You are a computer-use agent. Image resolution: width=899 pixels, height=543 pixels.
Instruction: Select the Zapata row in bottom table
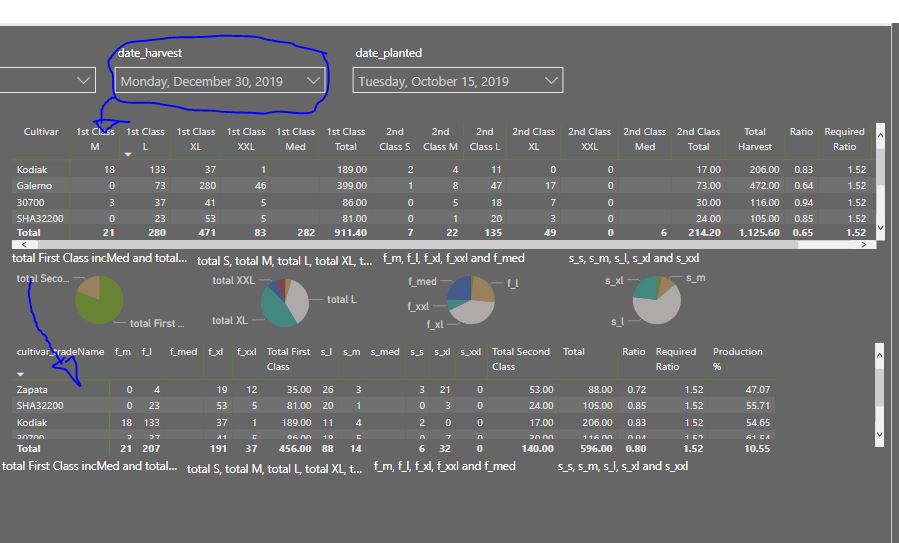click(x=393, y=389)
